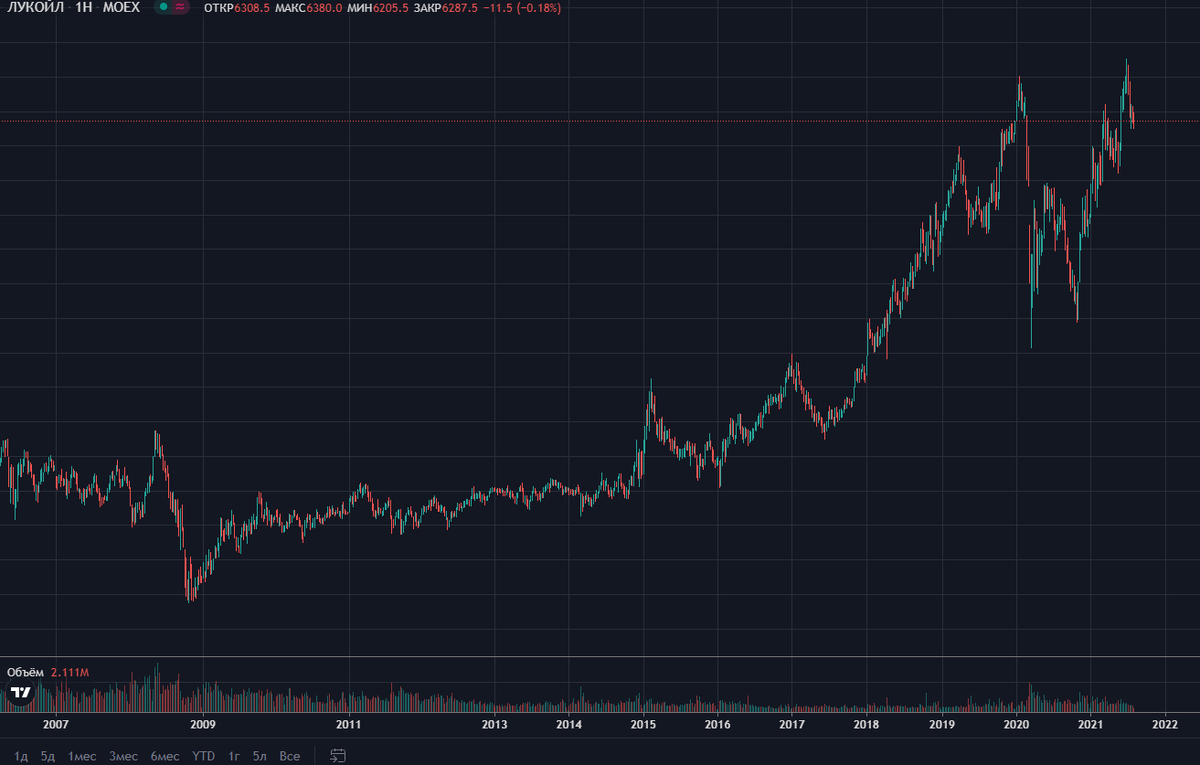Click the 2022 label on time axis
Viewport: 1200px width, 765px height.
pos(1165,724)
